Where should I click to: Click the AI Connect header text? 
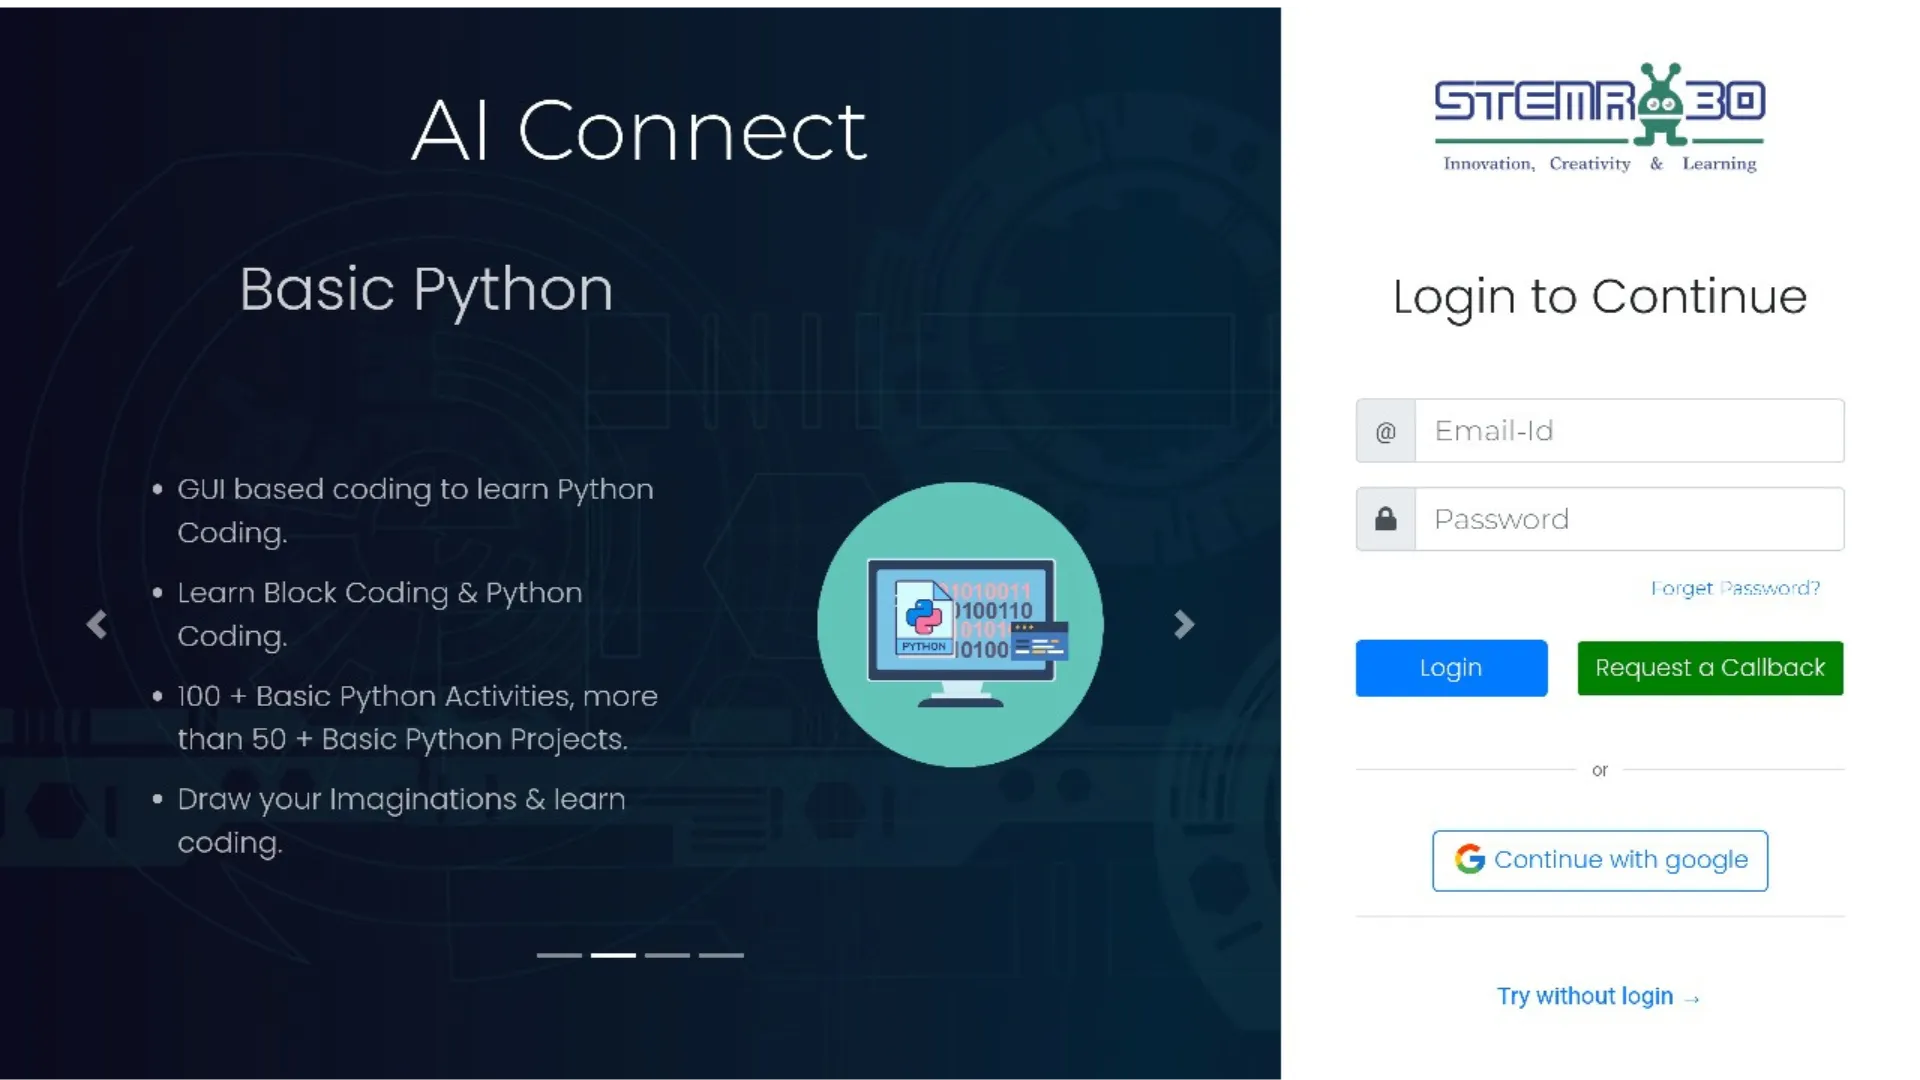[640, 129]
